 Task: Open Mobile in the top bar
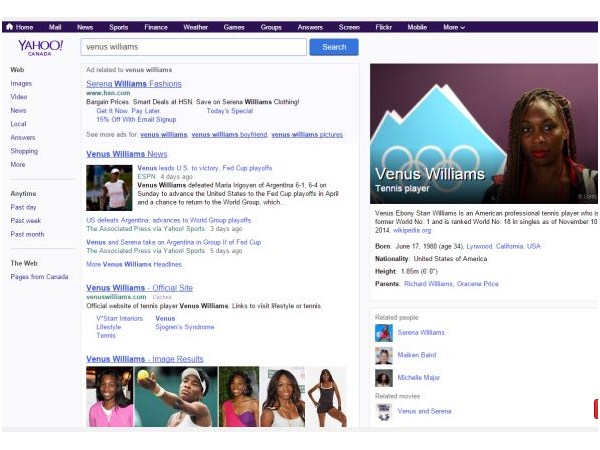(417, 27)
